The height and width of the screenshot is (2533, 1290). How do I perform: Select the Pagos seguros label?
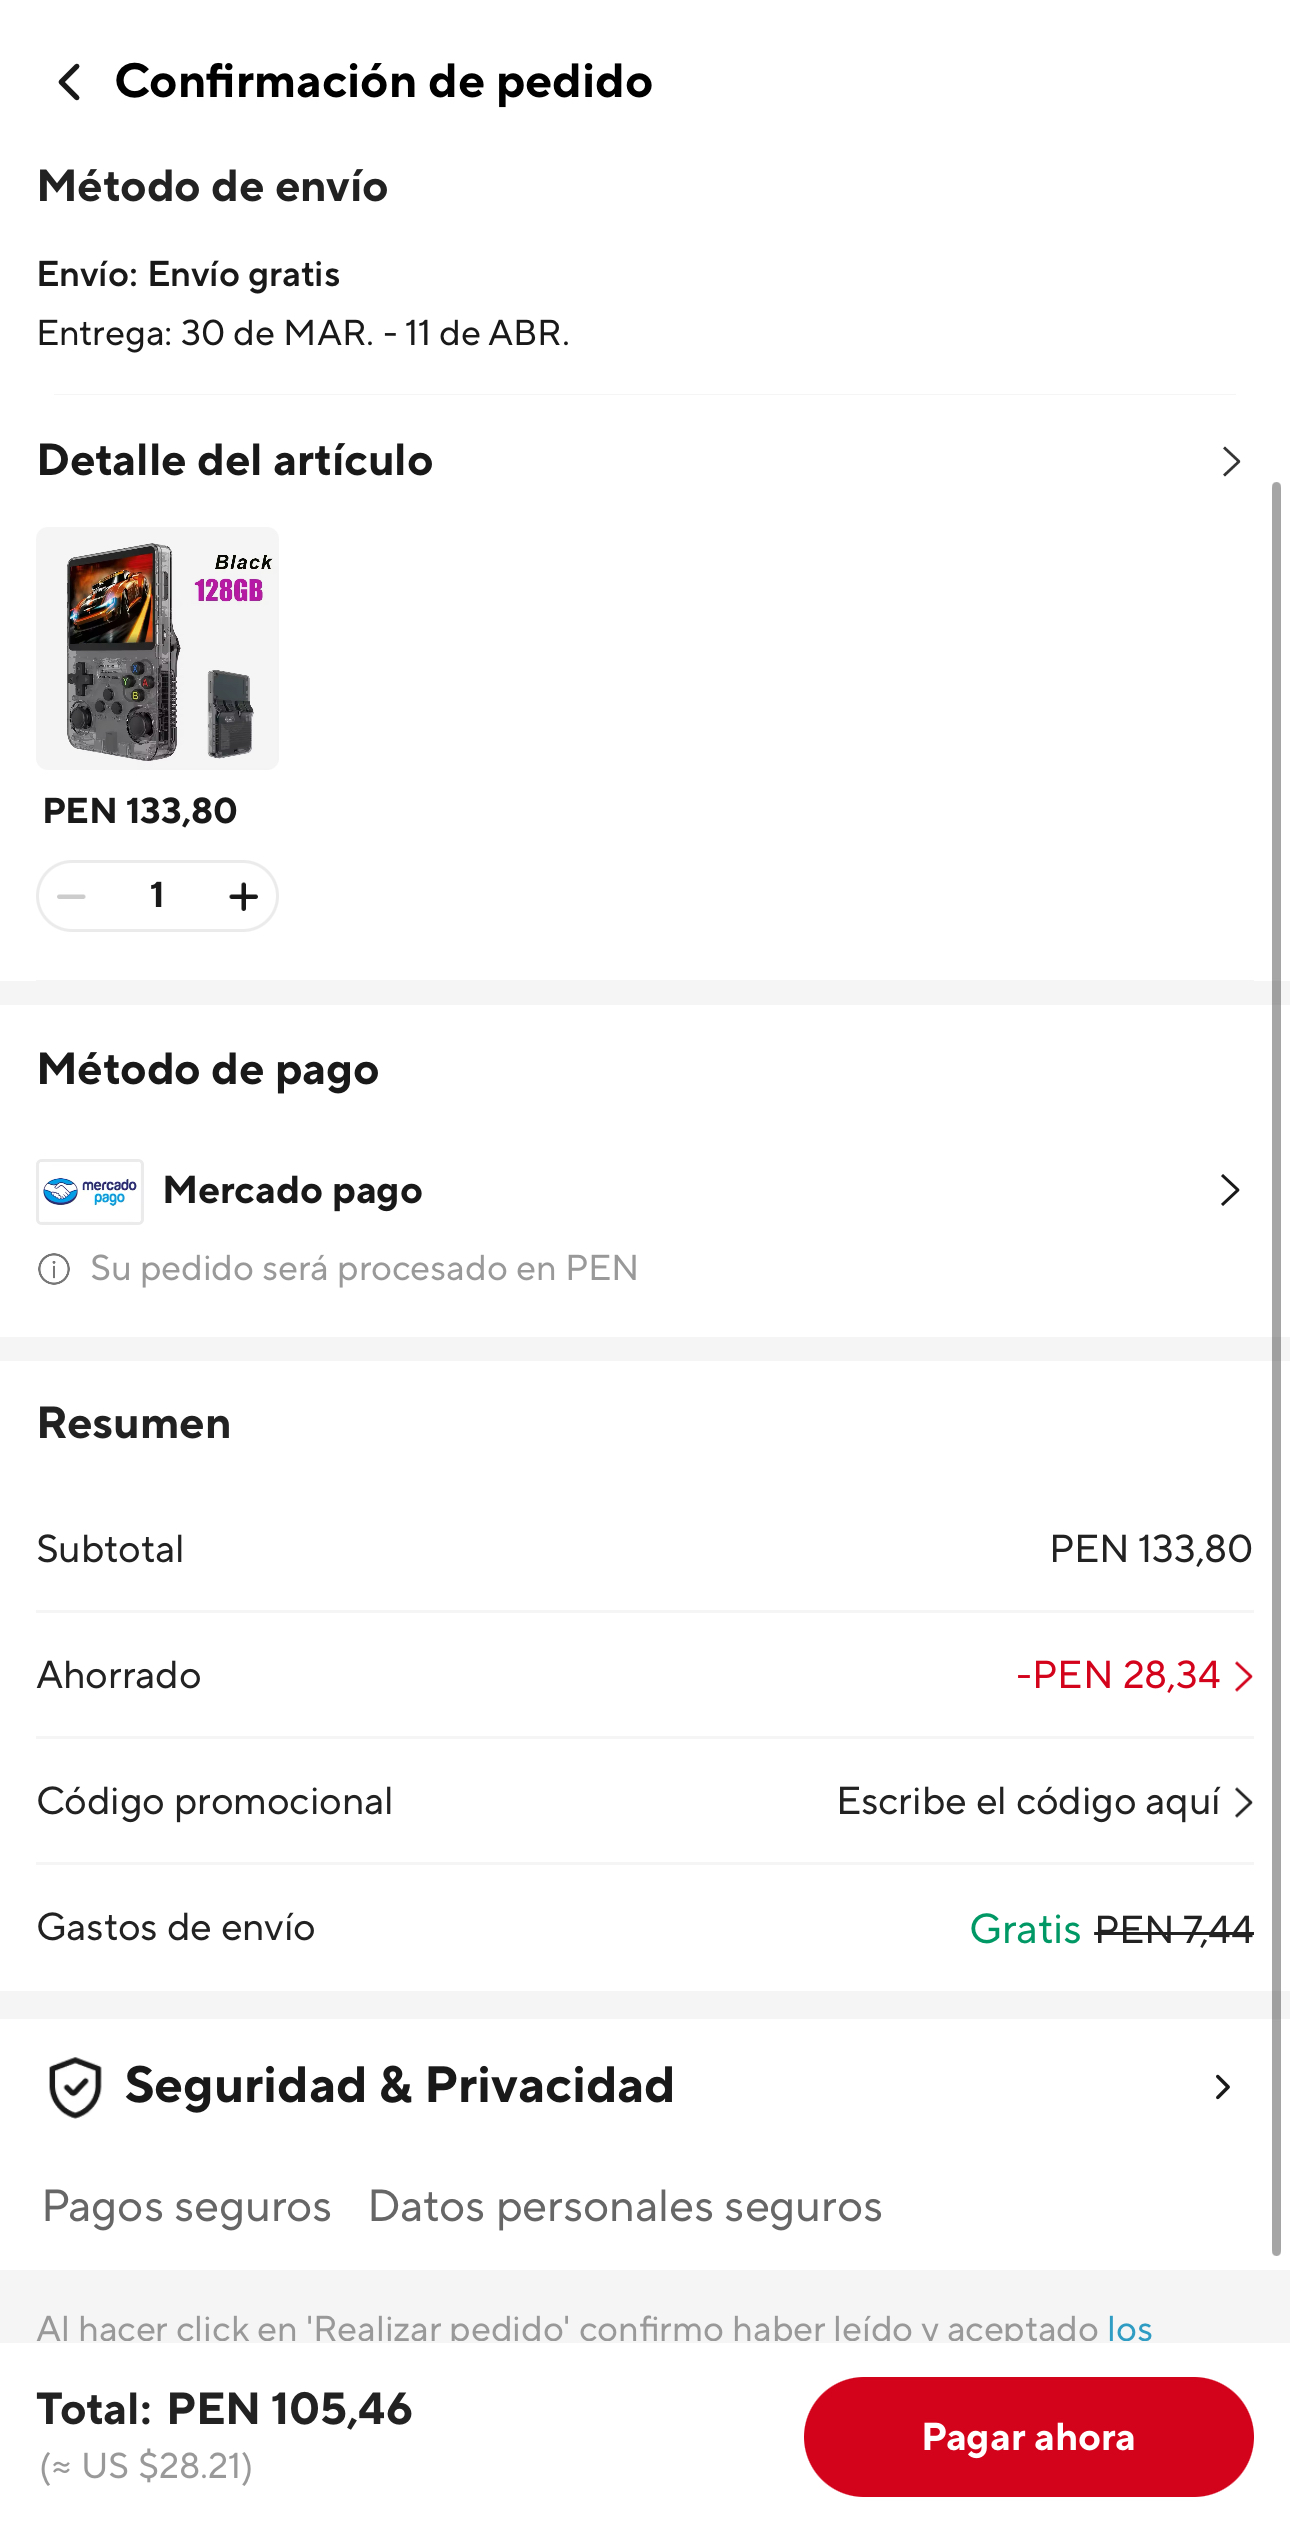click(x=187, y=2207)
